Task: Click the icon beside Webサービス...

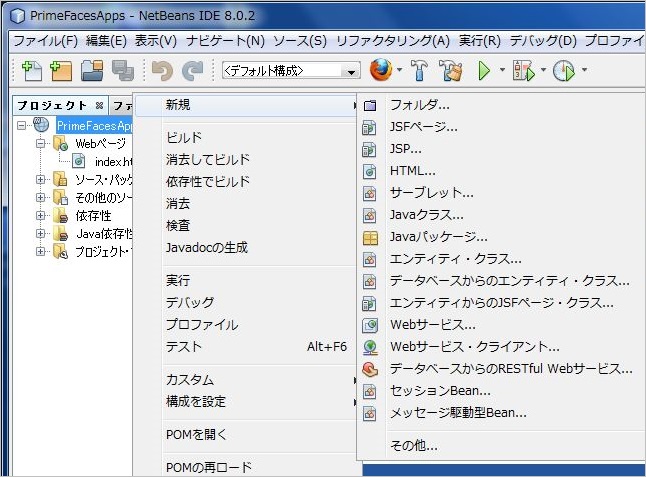Action: (x=370, y=325)
